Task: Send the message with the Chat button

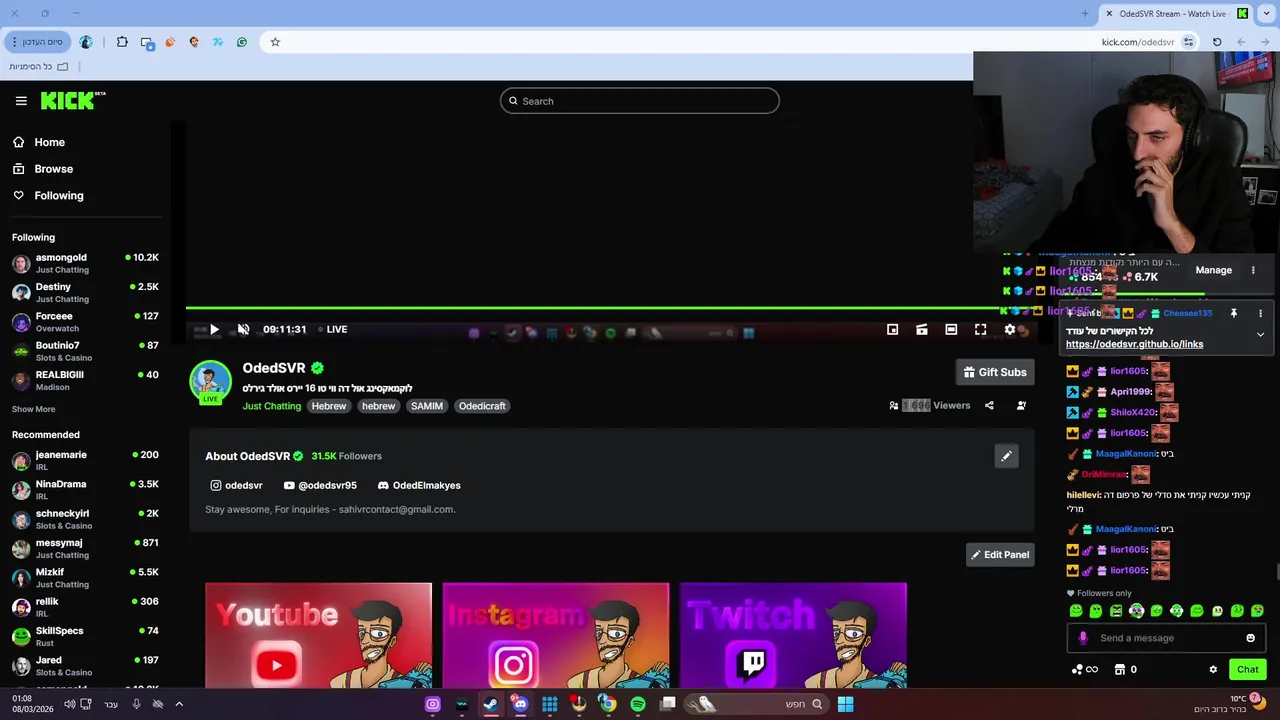Action: [1248, 670]
